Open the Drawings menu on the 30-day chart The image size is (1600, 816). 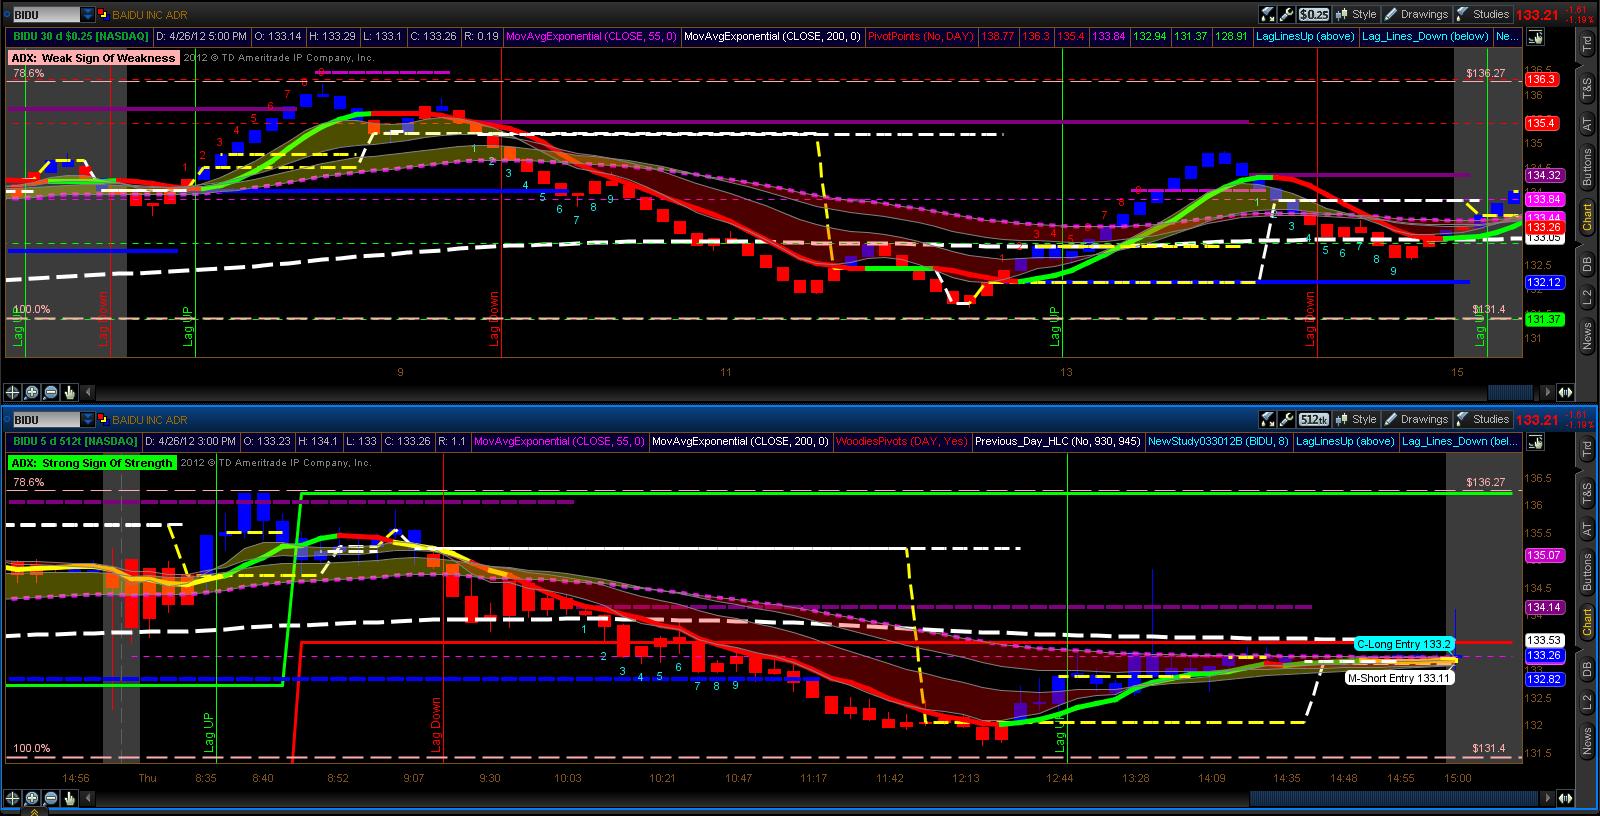point(1417,14)
